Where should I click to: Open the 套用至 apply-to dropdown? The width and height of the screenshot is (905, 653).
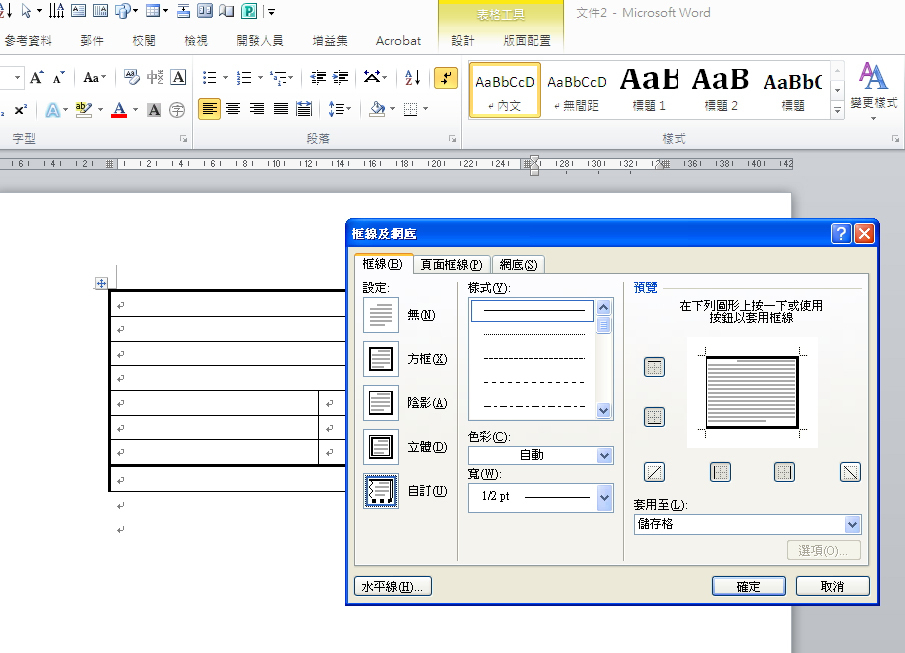(x=852, y=524)
